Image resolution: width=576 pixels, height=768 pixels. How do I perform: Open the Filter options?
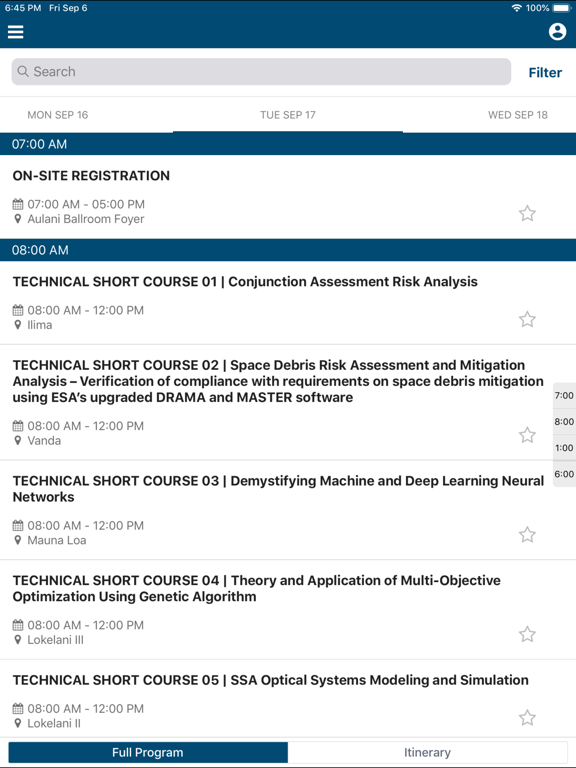coord(545,72)
